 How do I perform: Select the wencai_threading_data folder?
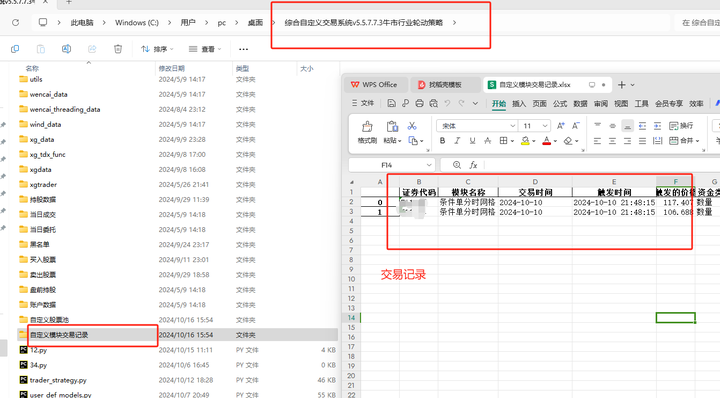65,109
